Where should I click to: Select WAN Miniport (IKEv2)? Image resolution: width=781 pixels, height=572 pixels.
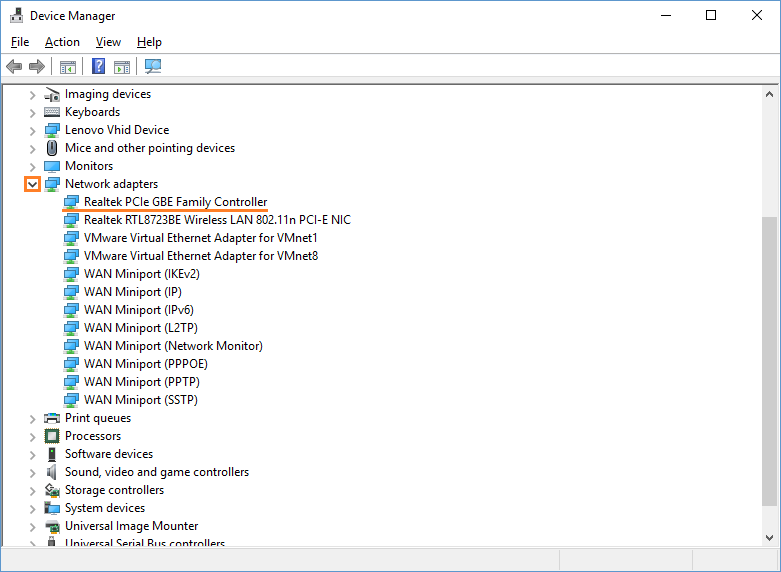(141, 274)
